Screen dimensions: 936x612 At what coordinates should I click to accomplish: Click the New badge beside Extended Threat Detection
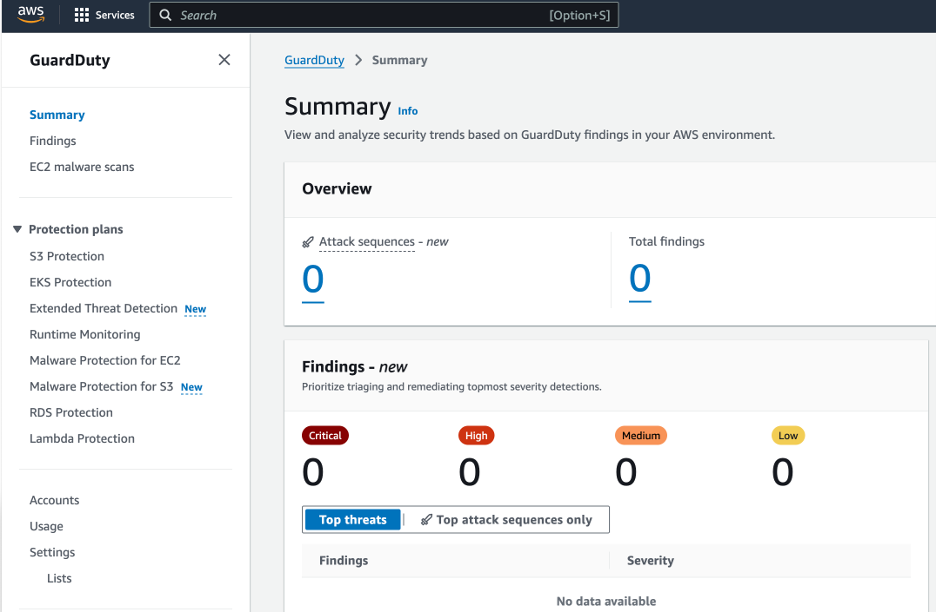(x=195, y=309)
